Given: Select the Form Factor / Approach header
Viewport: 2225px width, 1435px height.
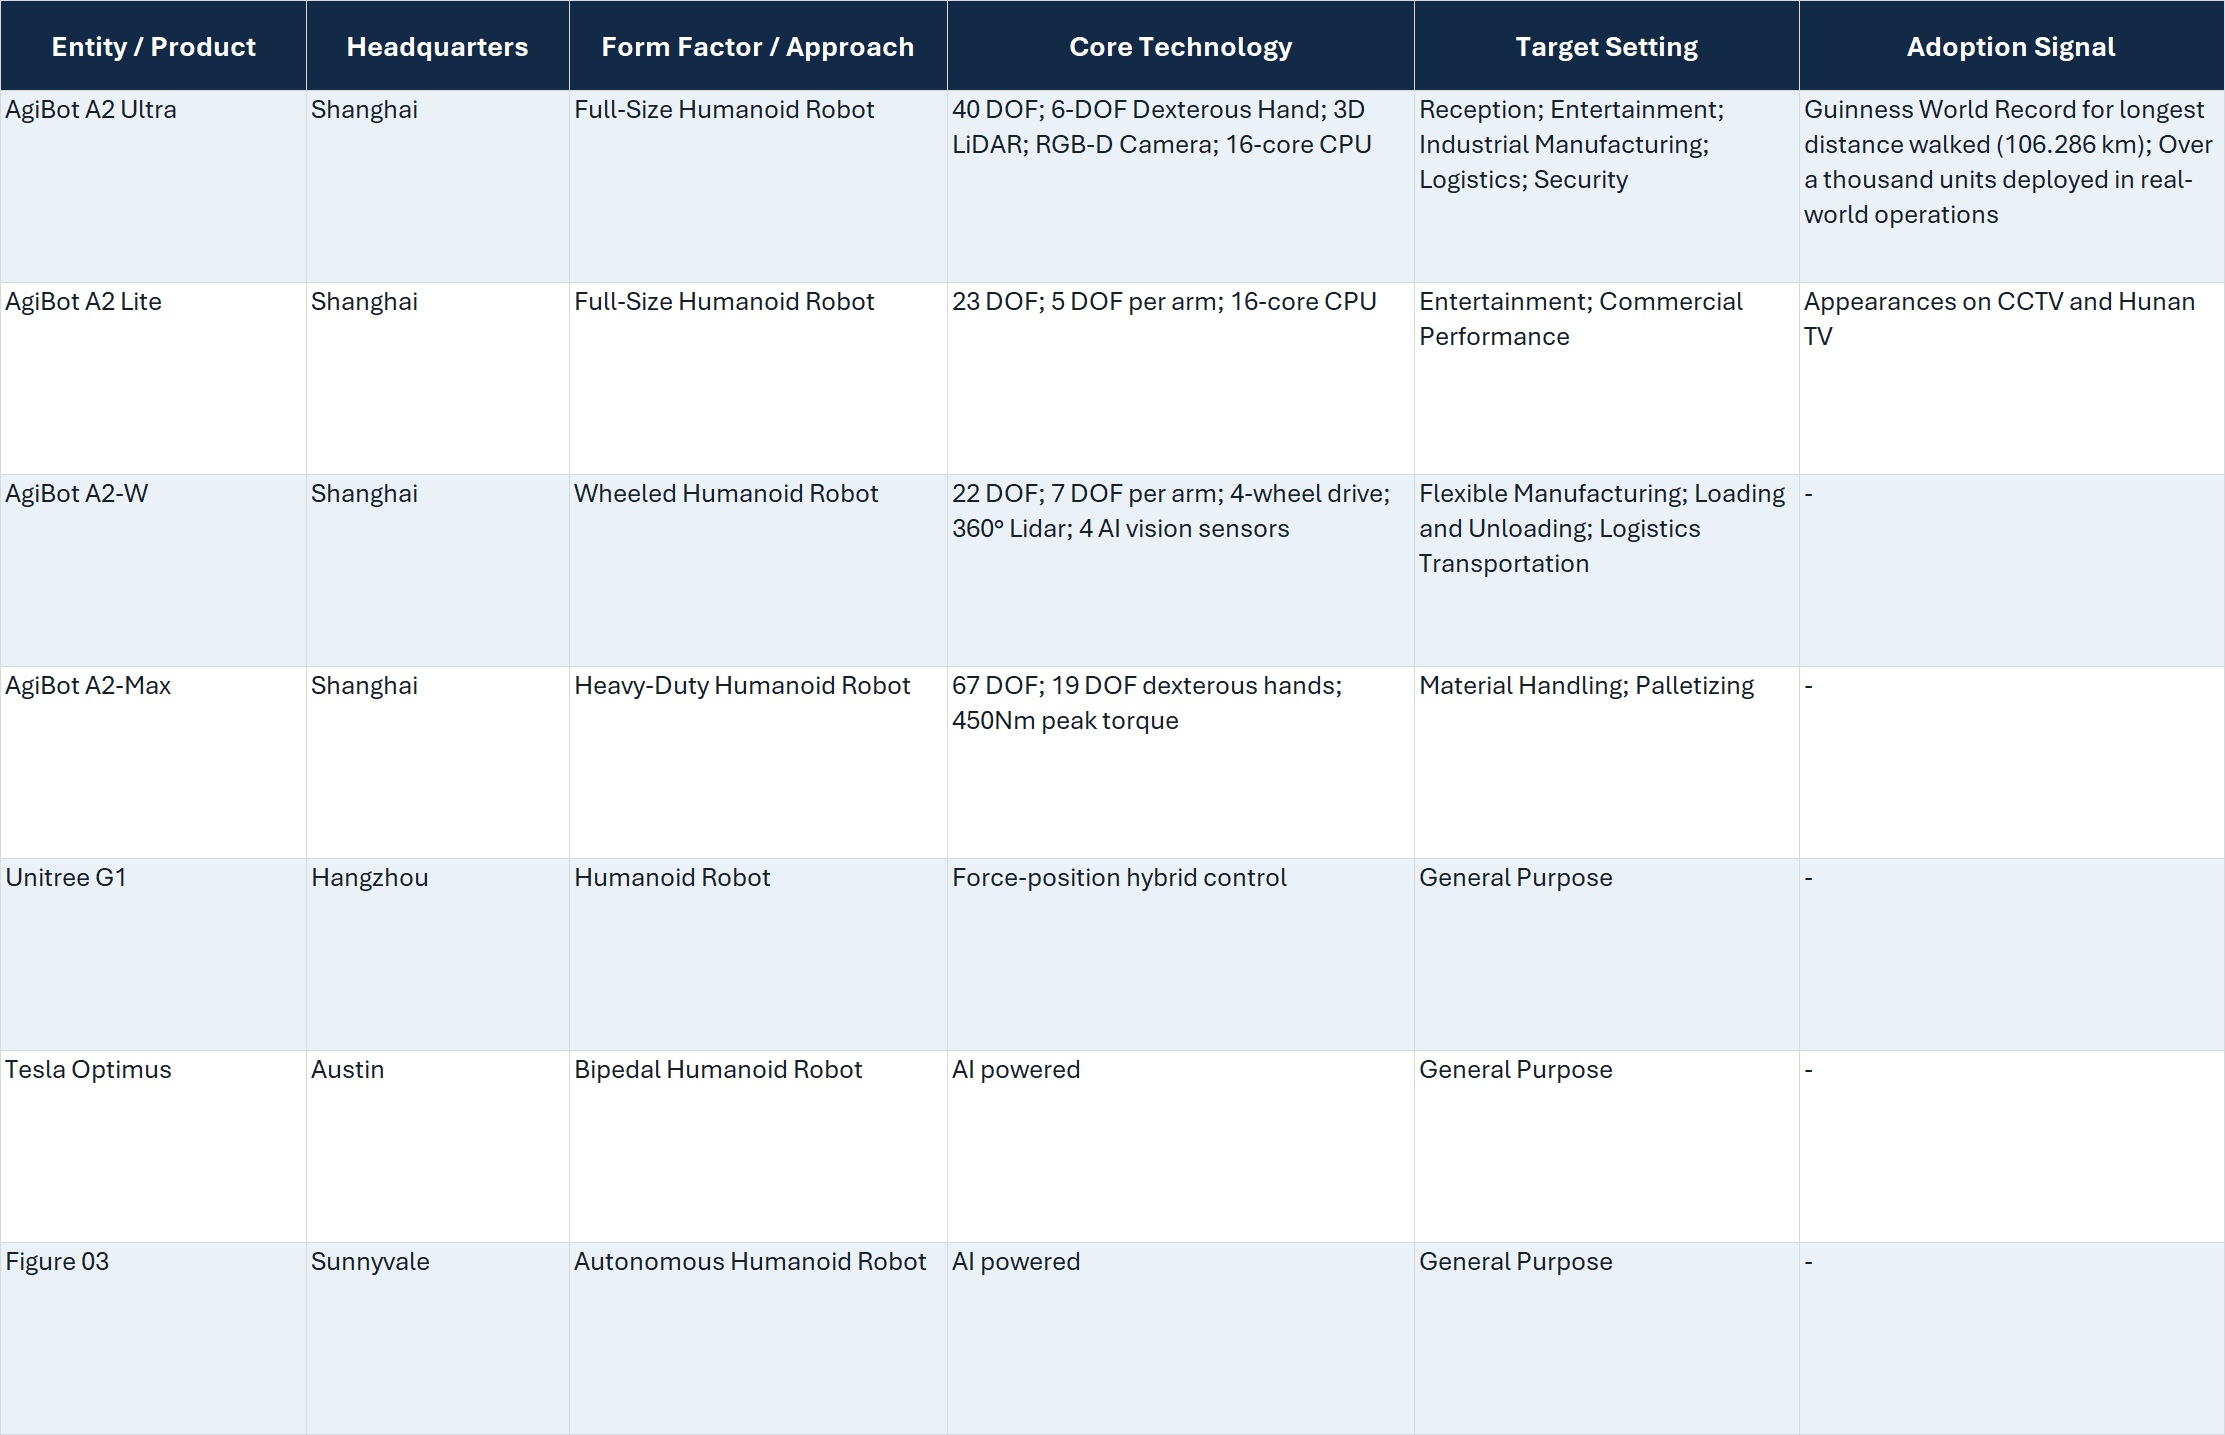Looking at the screenshot, I should click(758, 46).
